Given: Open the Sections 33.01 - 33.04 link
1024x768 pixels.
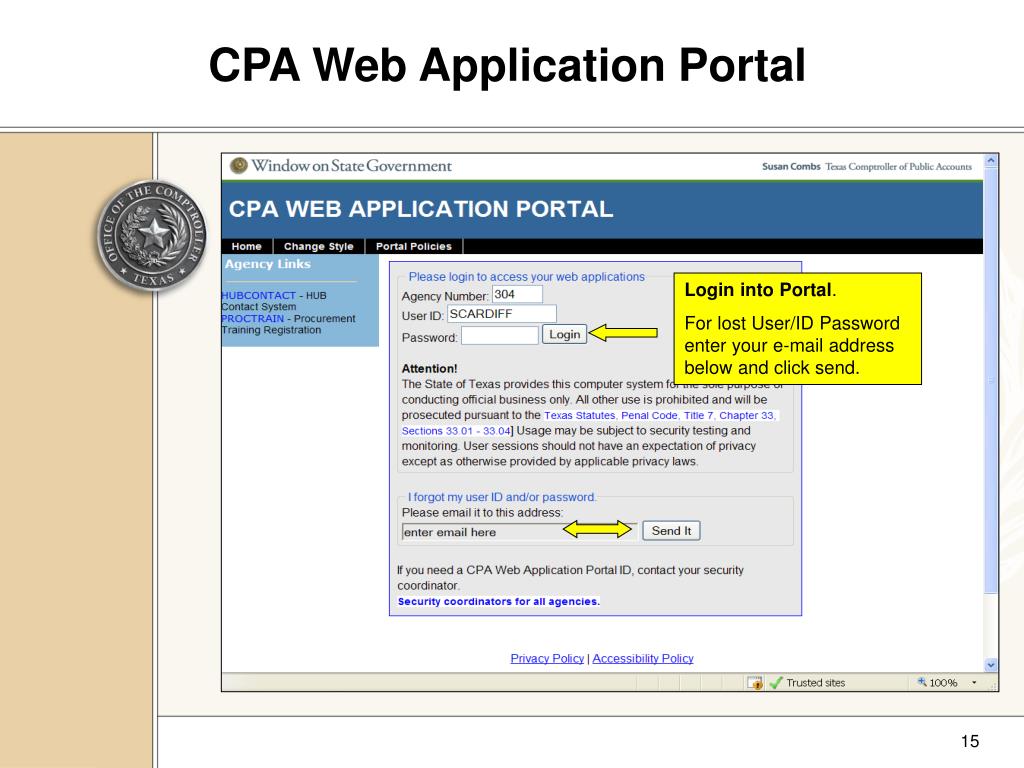Looking at the screenshot, I should click(x=456, y=431).
